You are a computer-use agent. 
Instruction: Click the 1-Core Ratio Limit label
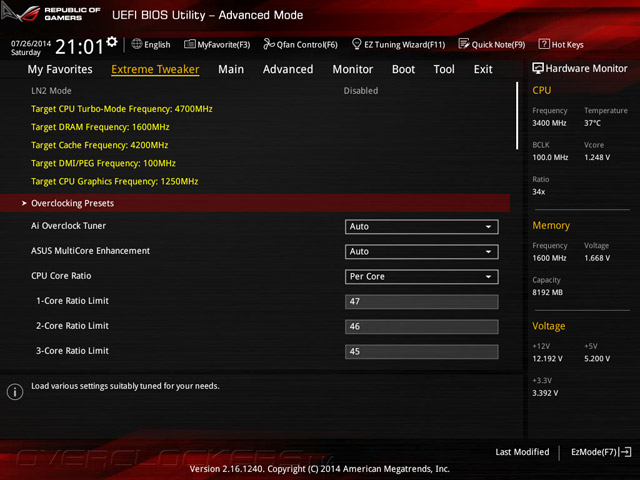coord(72,301)
